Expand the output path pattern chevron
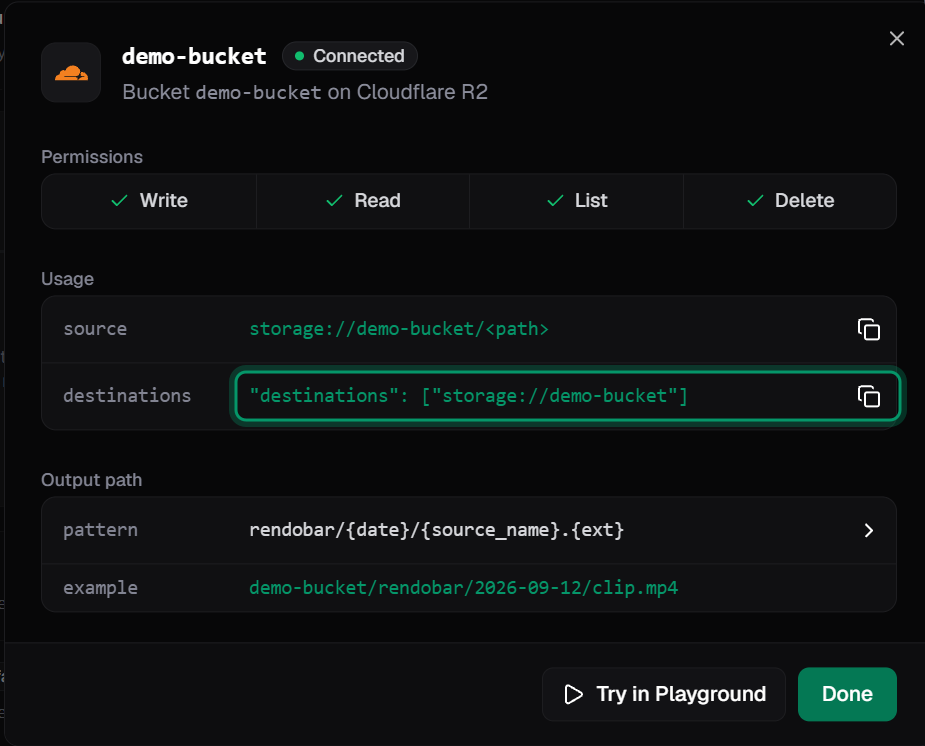 tap(868, 530)
